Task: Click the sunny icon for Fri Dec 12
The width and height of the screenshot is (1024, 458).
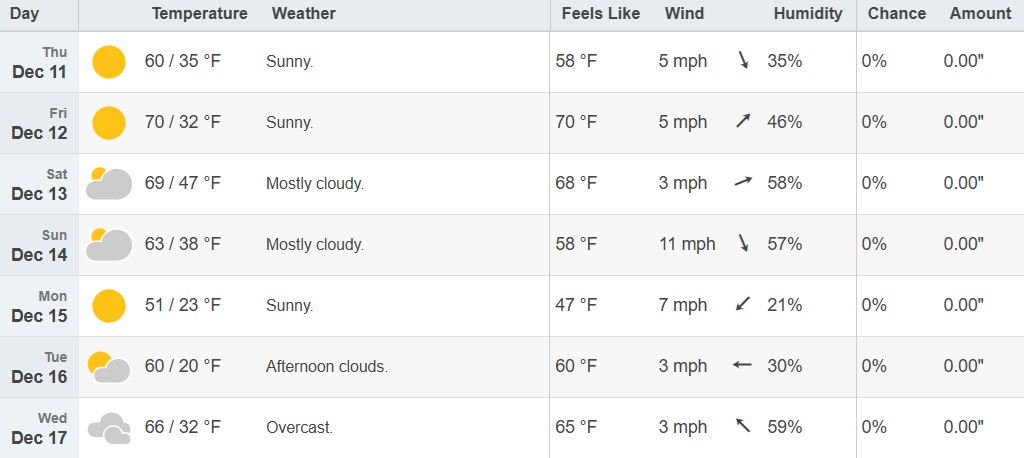Action: pyautogui.click(x=109, y=123)
